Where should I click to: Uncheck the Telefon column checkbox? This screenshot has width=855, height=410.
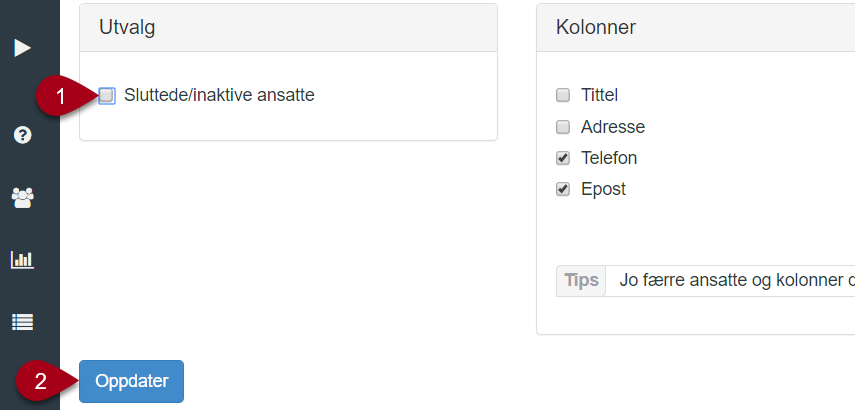563,158
